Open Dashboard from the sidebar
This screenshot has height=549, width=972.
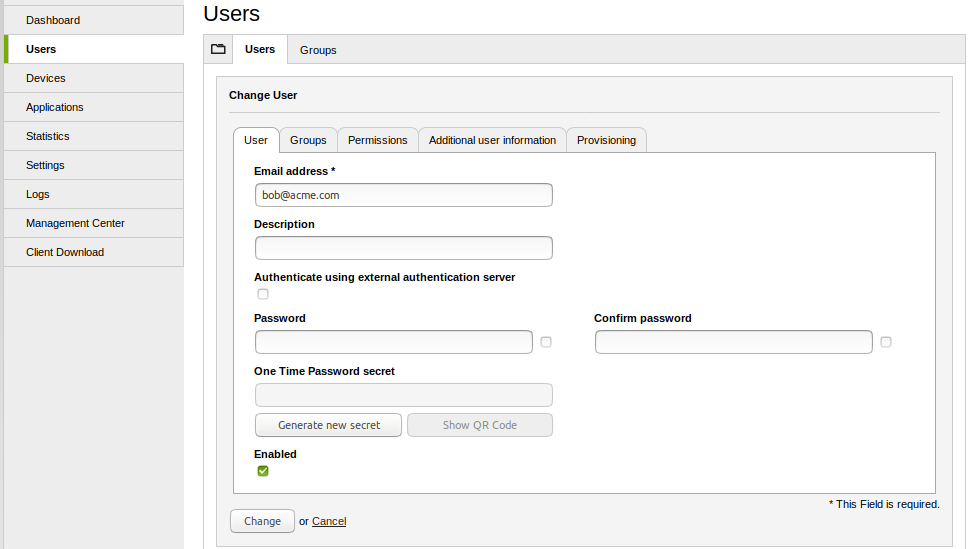[53, 20]
